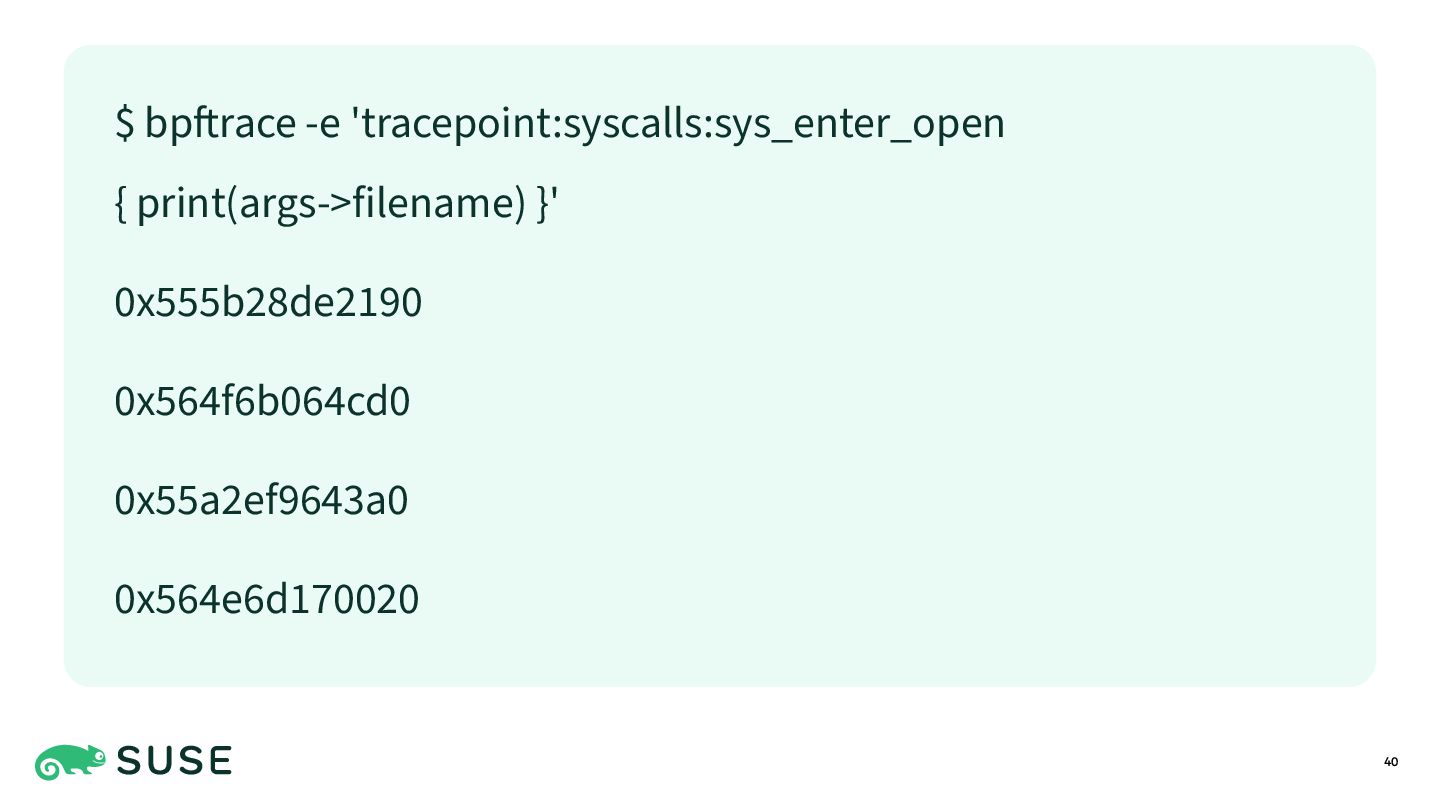
Task: Click print(args->filename) expression
Action: pos(331,204)
